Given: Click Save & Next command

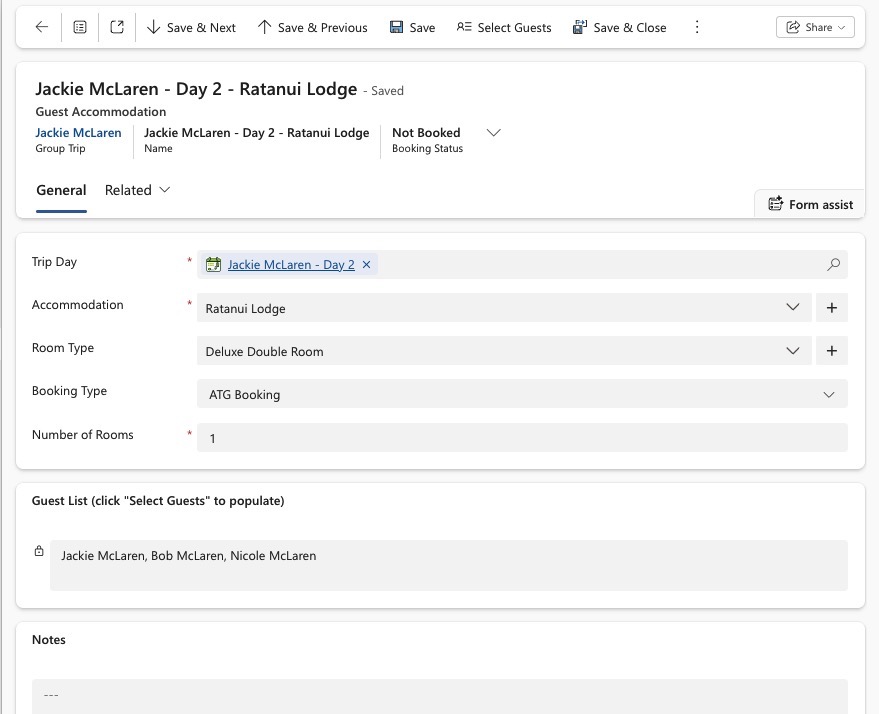Looking at the screenshot, I should pyautogui.click(x=191, y=27).
